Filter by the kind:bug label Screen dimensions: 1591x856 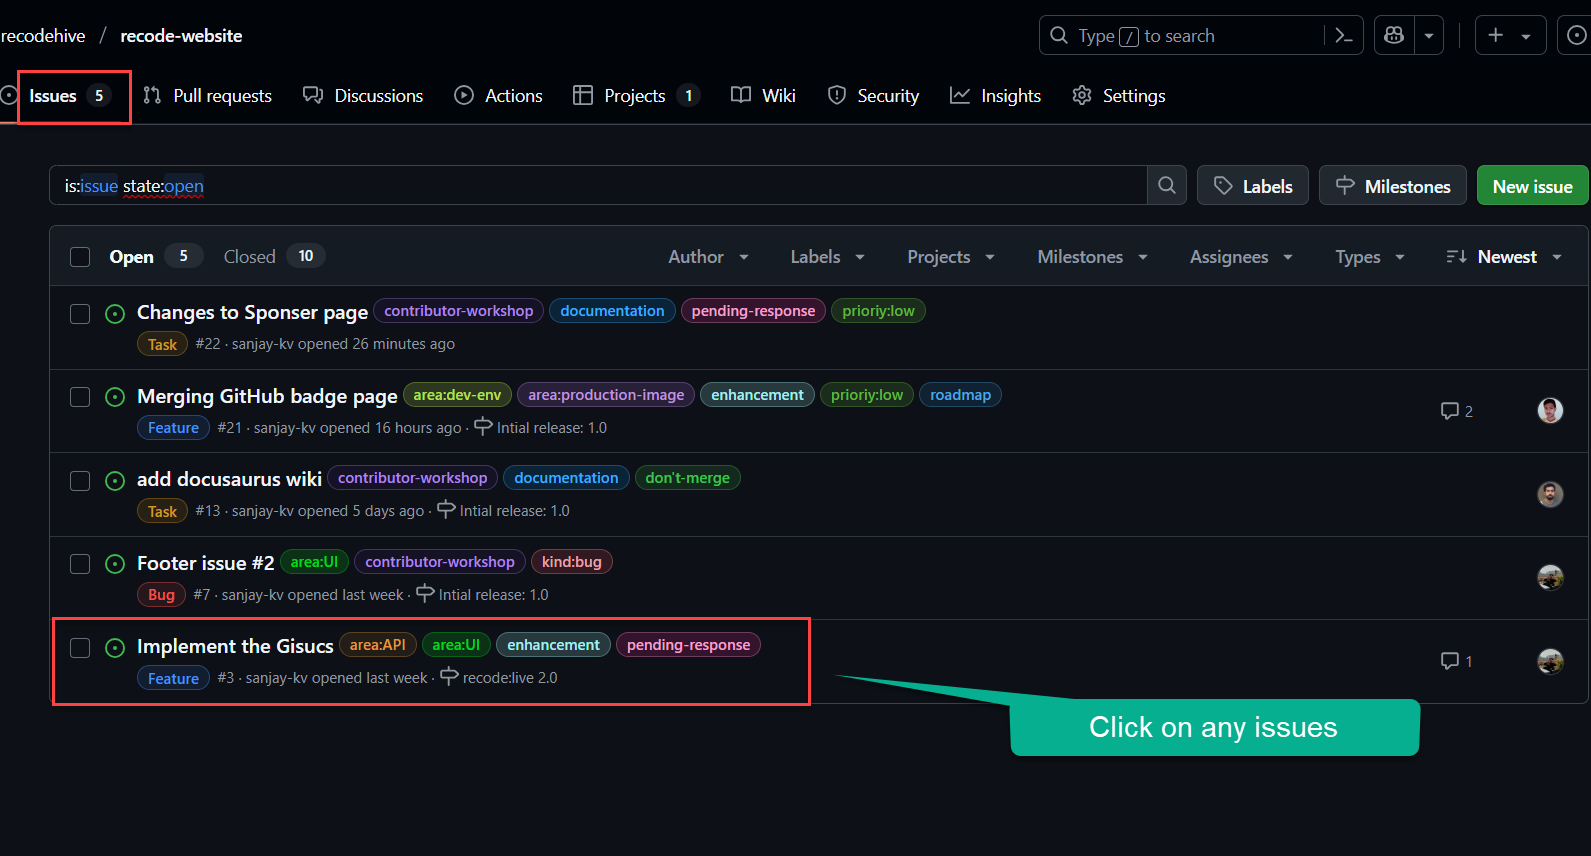[572, 562]
